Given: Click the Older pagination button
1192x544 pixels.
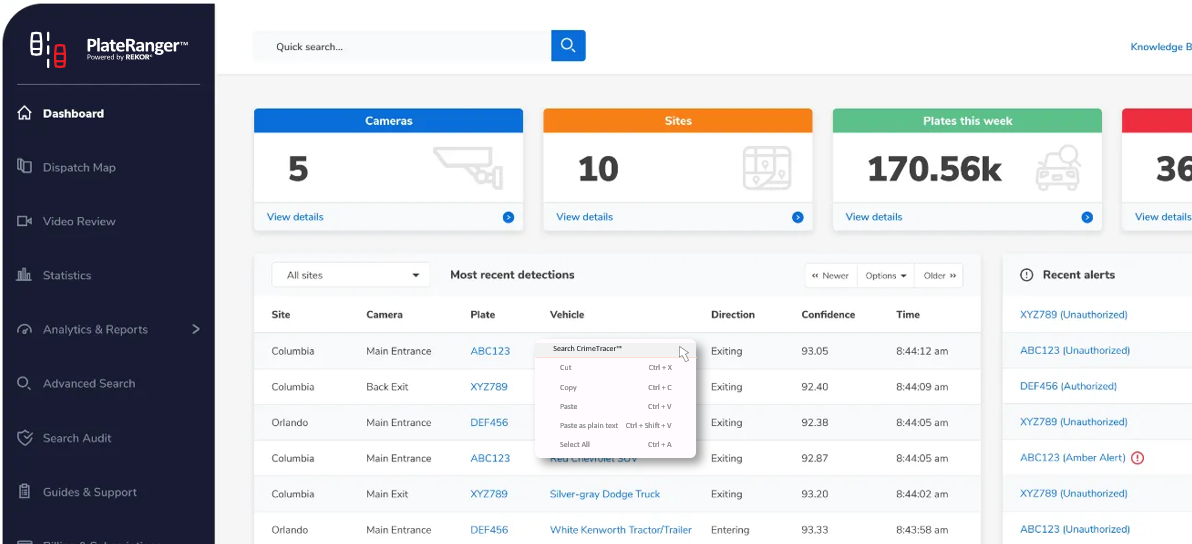Looking at the screenshot, I should [939, 276].
